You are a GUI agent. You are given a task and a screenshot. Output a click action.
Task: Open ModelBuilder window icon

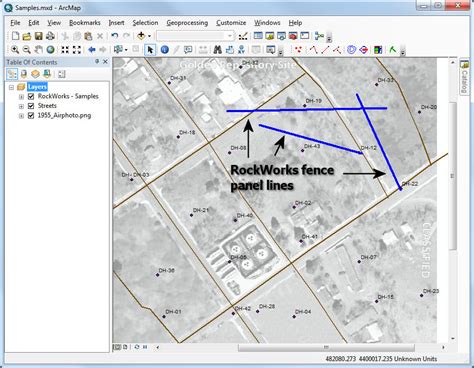[x=319, y=36]
